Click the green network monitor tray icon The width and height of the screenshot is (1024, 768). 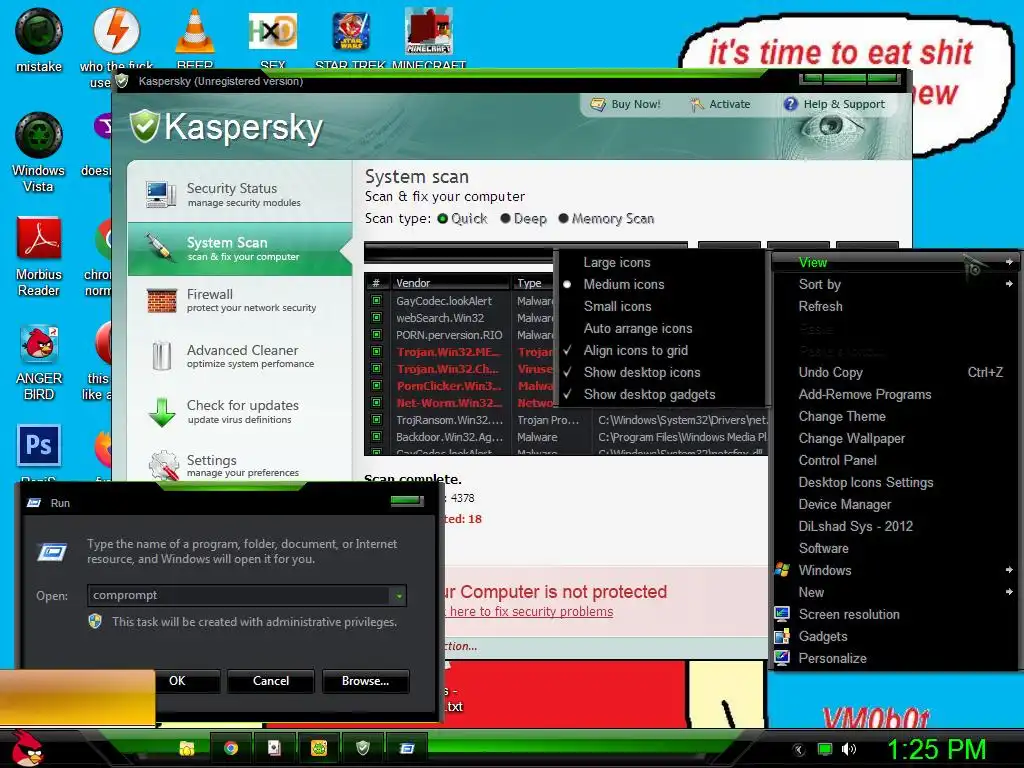click(825, 749)
